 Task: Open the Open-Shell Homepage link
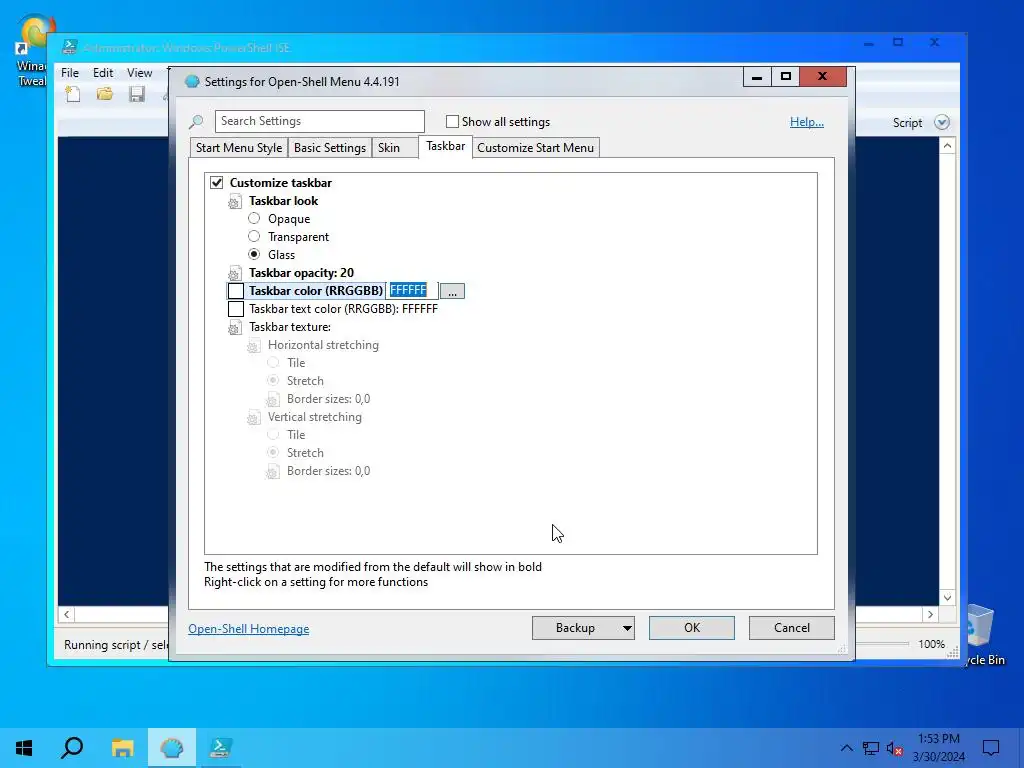coord(249,629)
